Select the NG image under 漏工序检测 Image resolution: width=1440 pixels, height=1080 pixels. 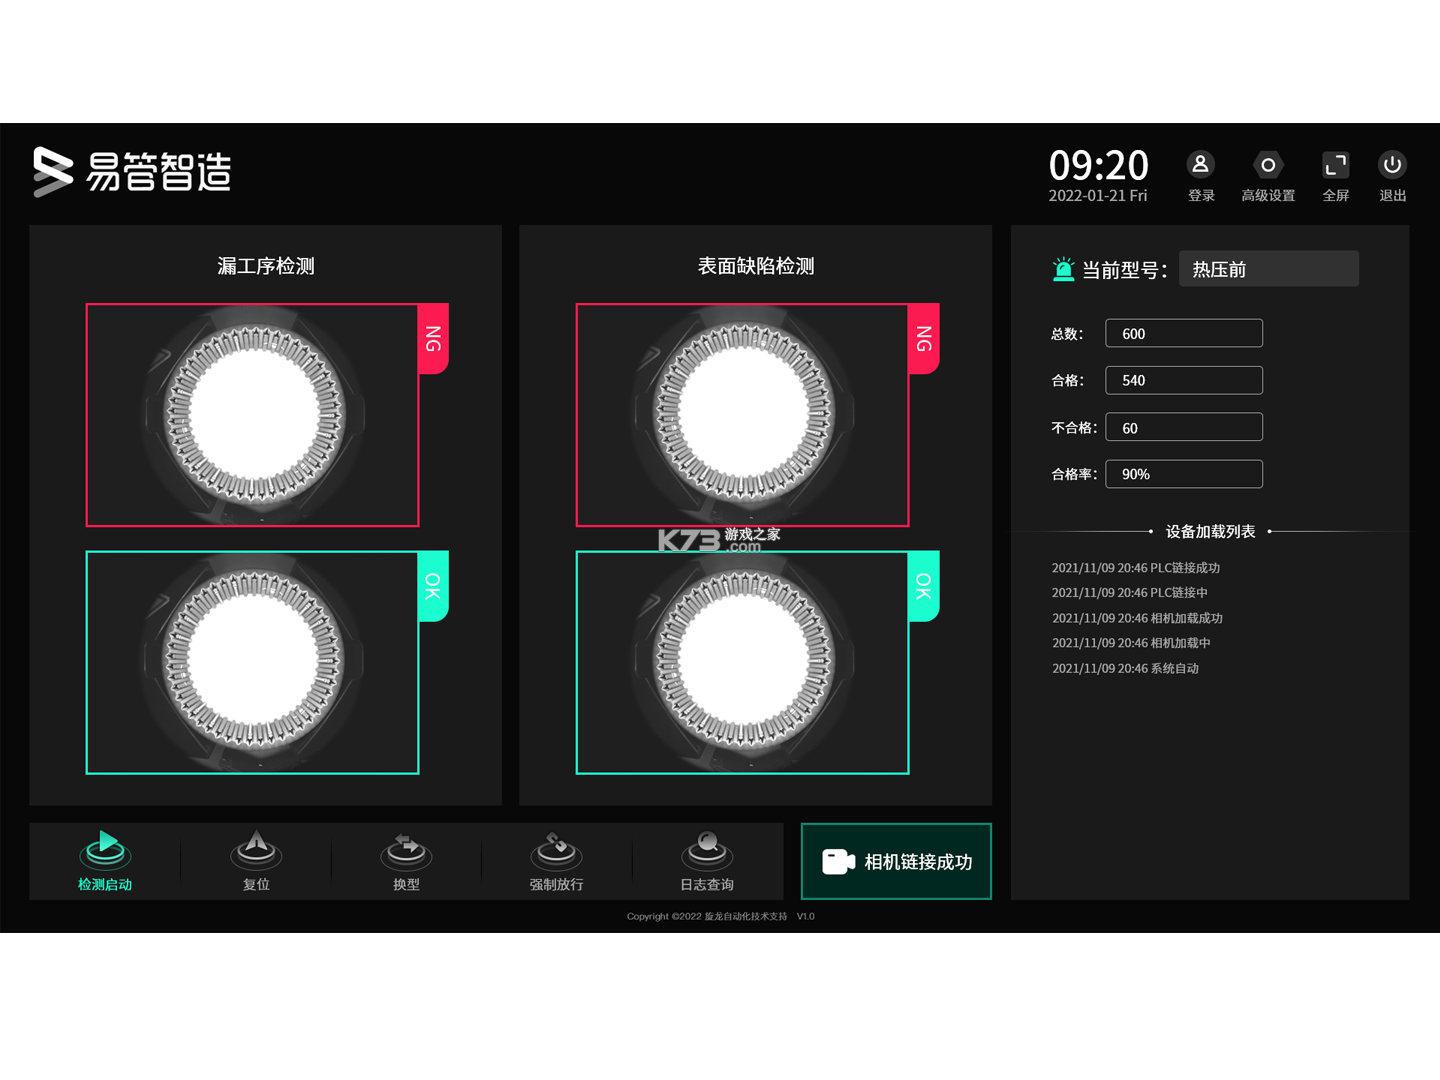pyautogui.click(x=252, y=415)
